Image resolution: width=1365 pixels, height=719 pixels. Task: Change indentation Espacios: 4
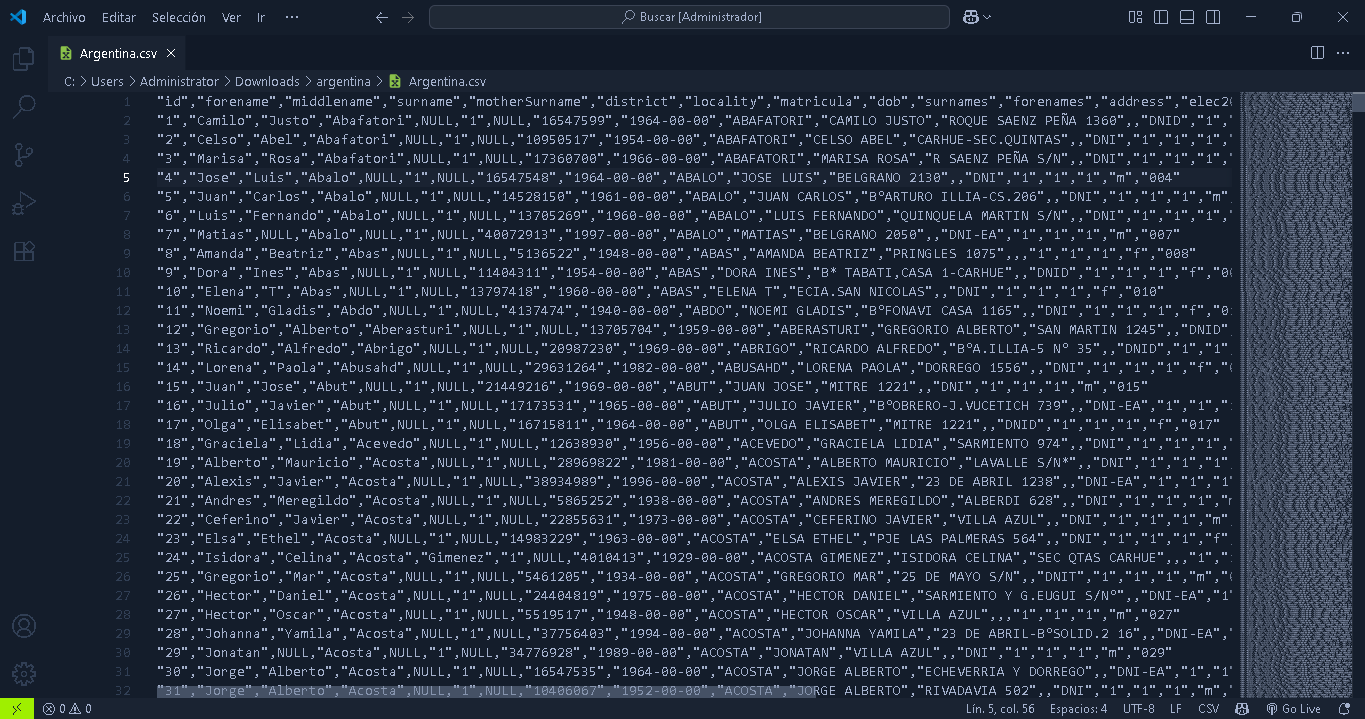click(x=1078, y=709)
